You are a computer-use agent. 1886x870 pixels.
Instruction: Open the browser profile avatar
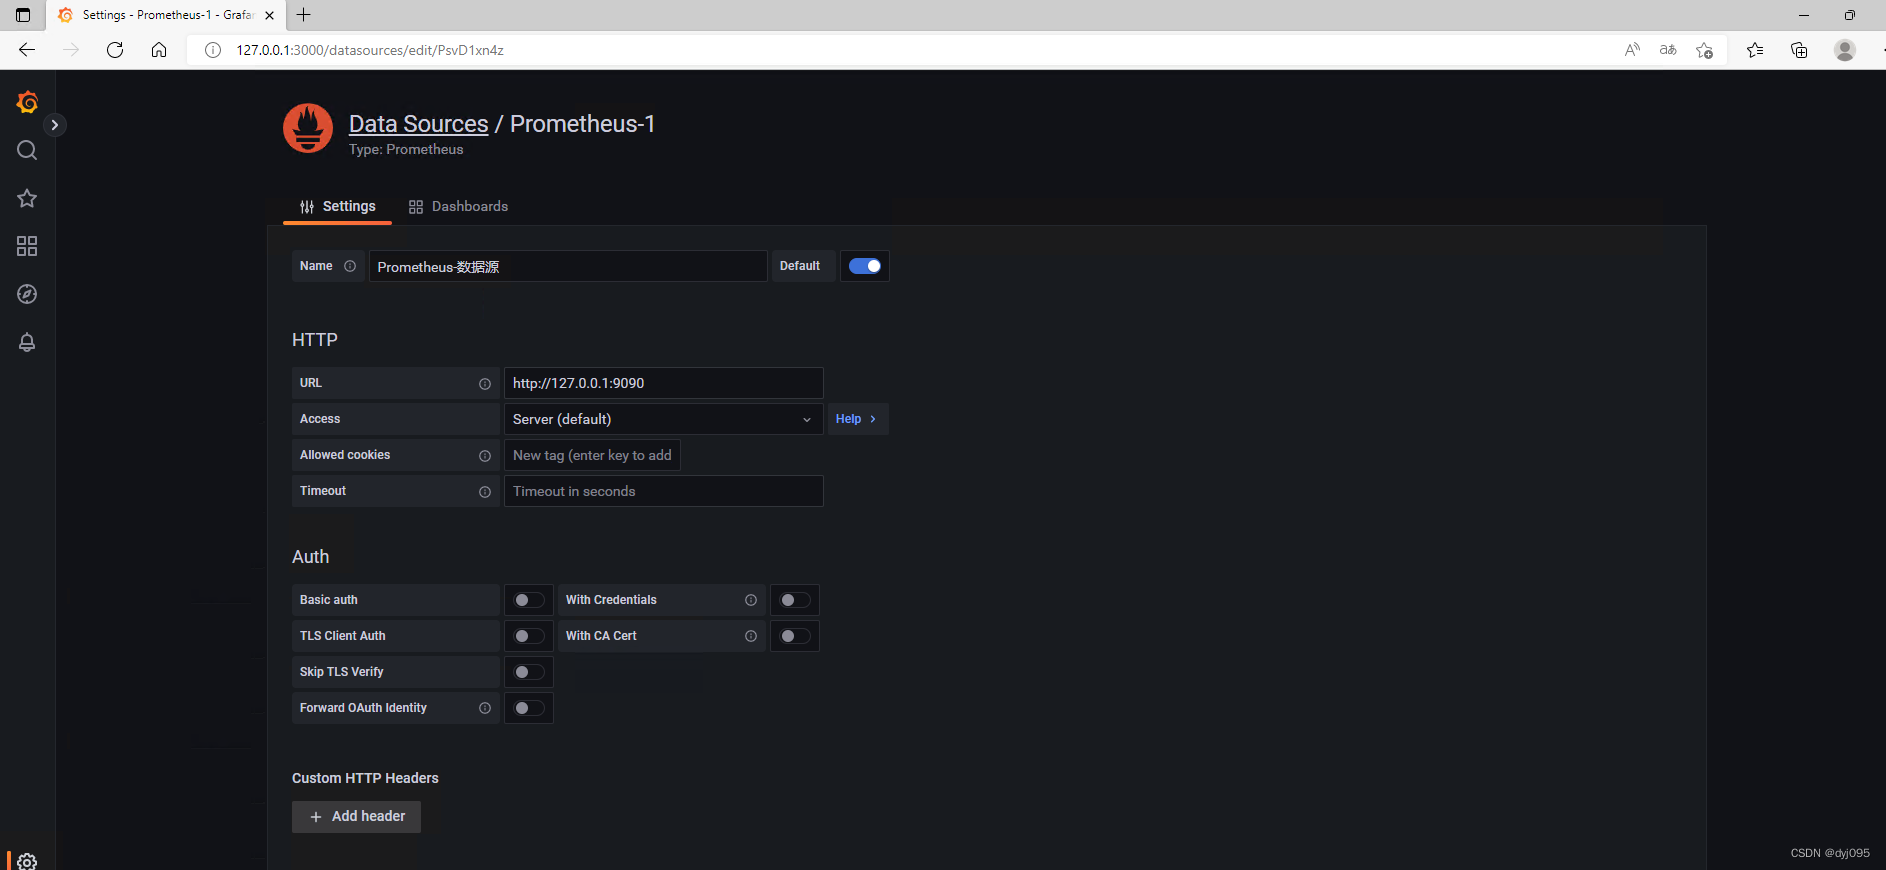click(1845, 50)
